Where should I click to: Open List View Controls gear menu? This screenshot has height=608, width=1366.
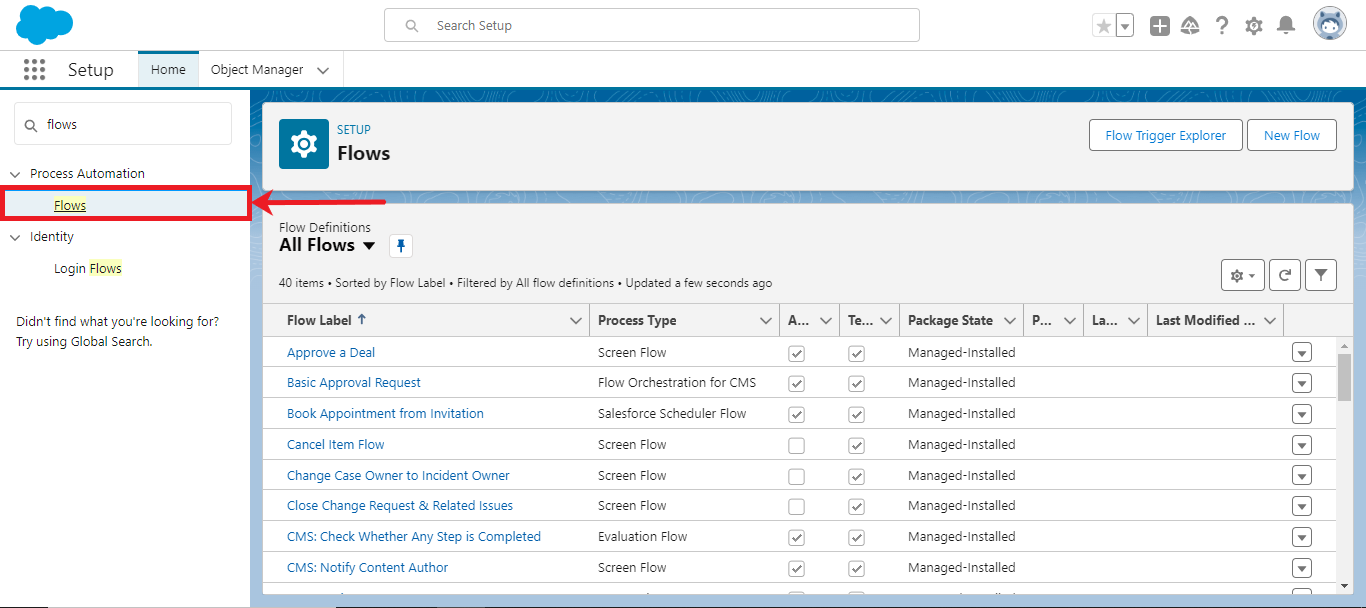(x=1243, y=275)
